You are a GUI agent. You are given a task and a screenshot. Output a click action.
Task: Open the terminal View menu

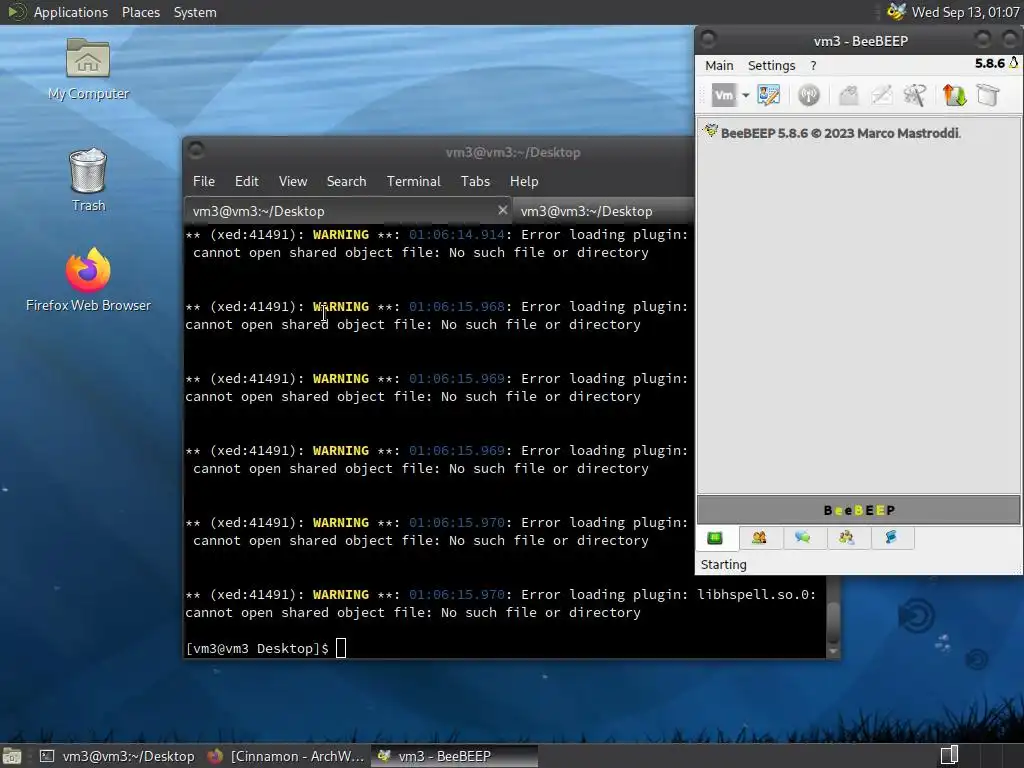coord(293,182)
